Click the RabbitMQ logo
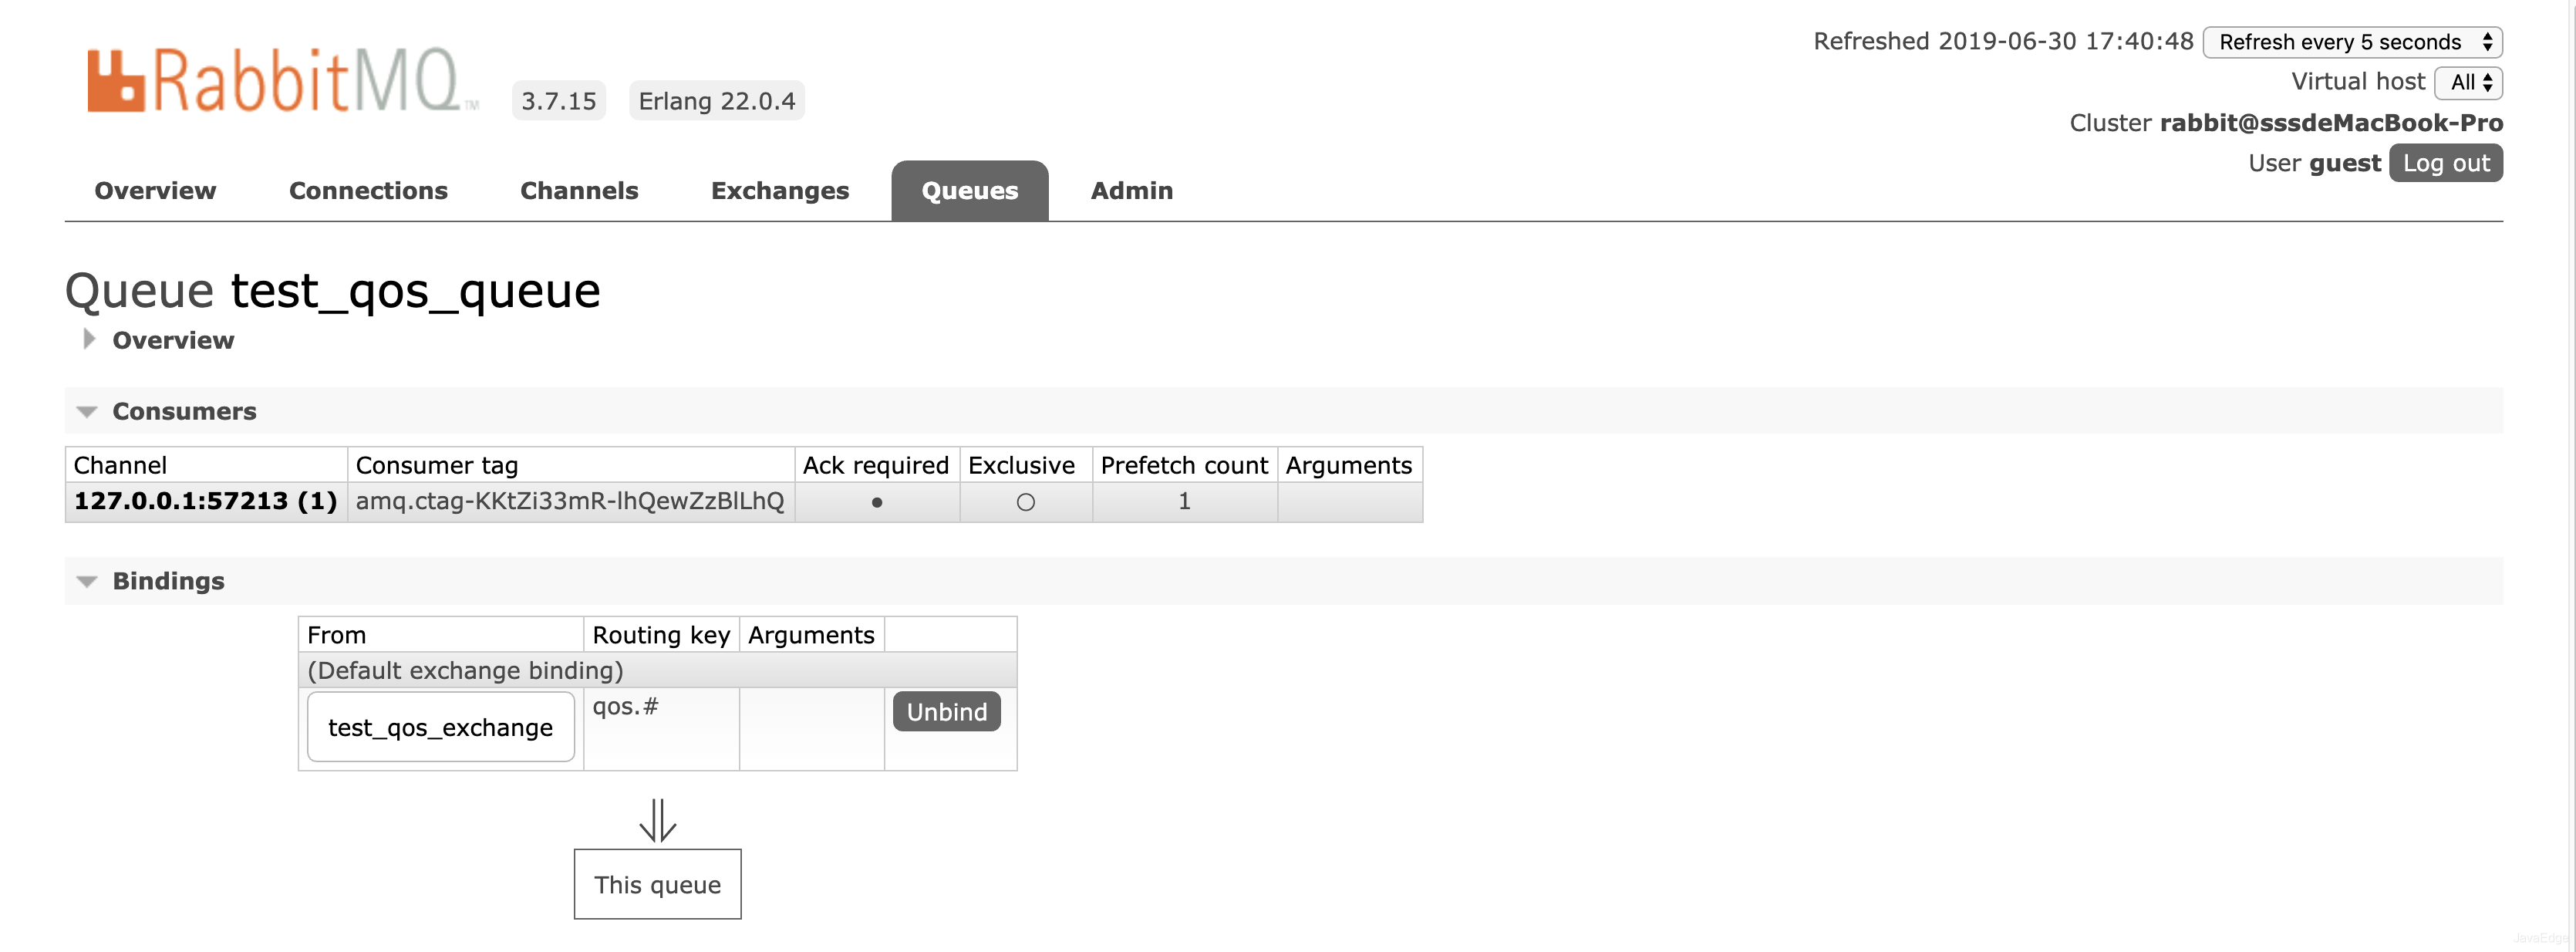The width and height of the screenshot is (2576, 952). (282, 81)
